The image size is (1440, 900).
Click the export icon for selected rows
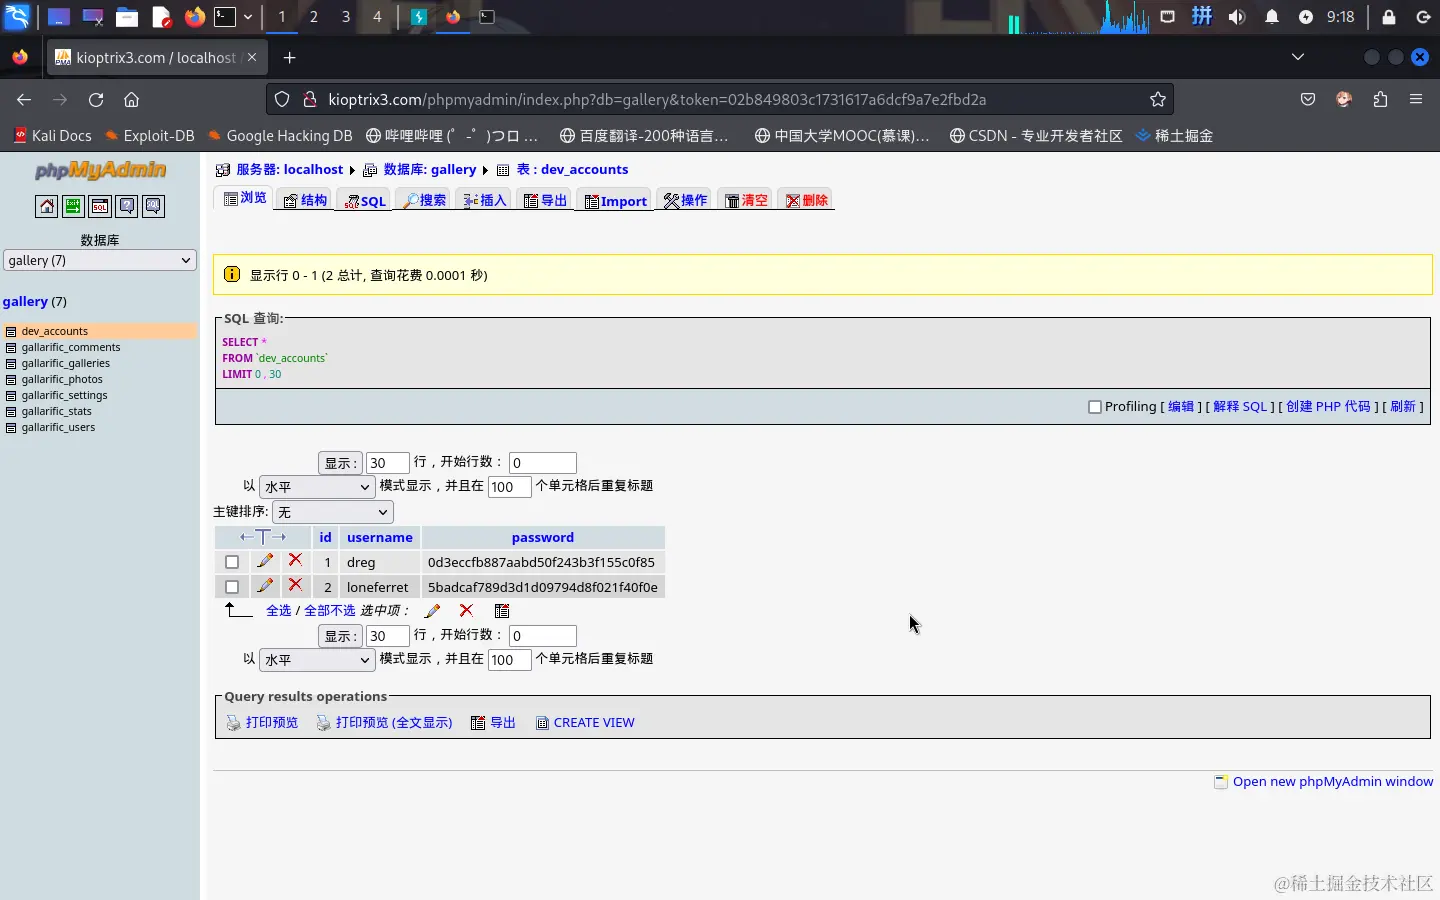coord(502,610)
